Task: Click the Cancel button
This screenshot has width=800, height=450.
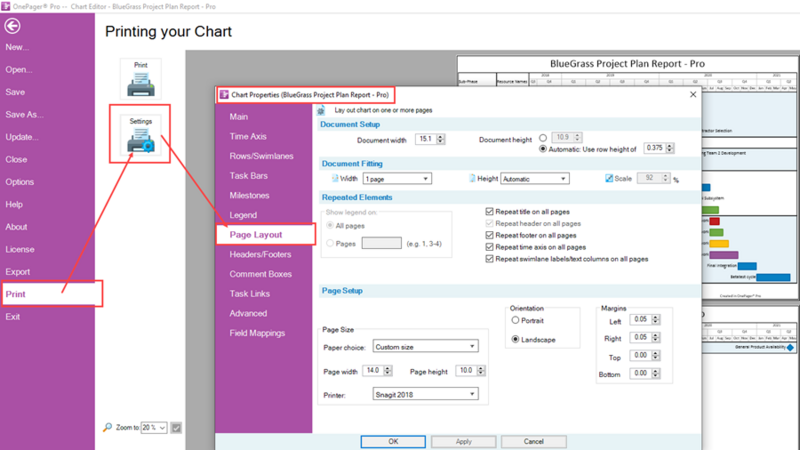Action: point(534,441)
